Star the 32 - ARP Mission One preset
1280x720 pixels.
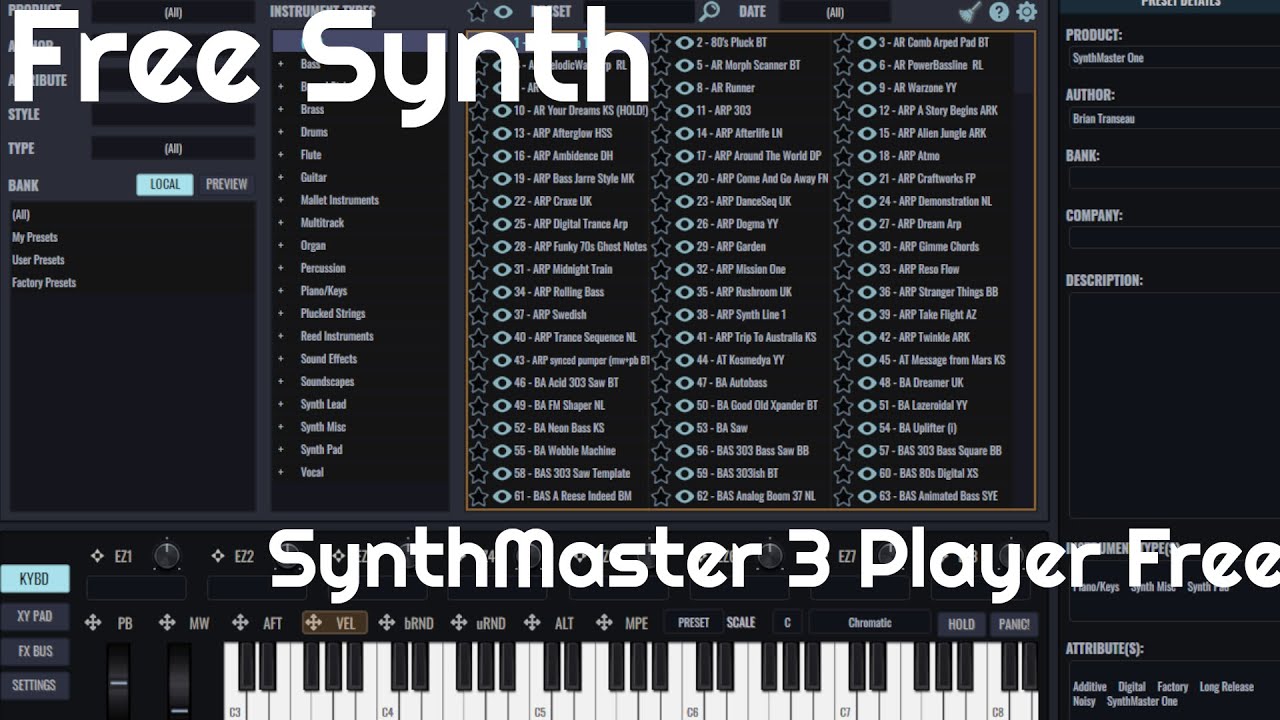pos(661,269)
